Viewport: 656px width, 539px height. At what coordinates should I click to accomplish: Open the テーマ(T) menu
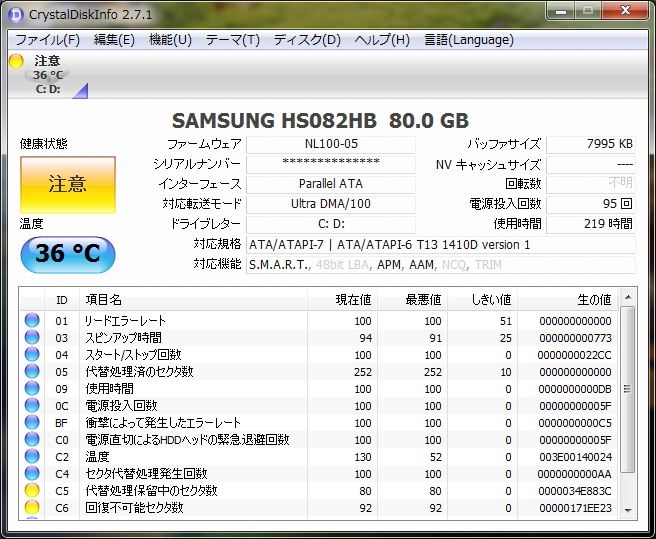[x=233, y=40]
